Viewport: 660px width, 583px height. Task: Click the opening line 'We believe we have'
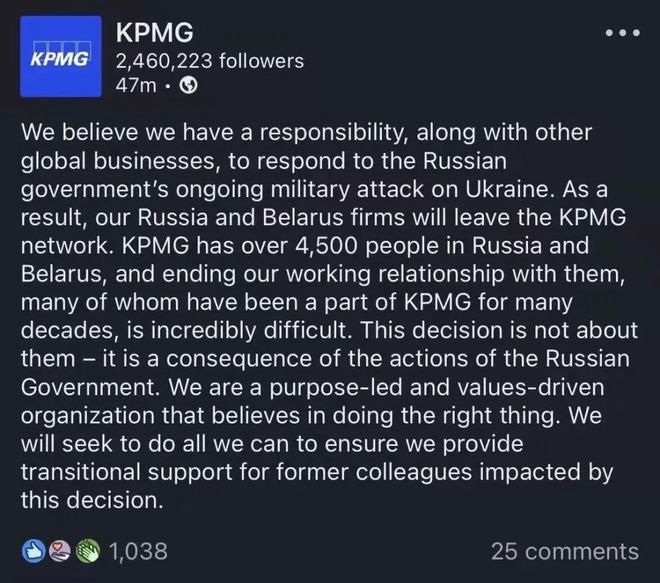[128, 132]
